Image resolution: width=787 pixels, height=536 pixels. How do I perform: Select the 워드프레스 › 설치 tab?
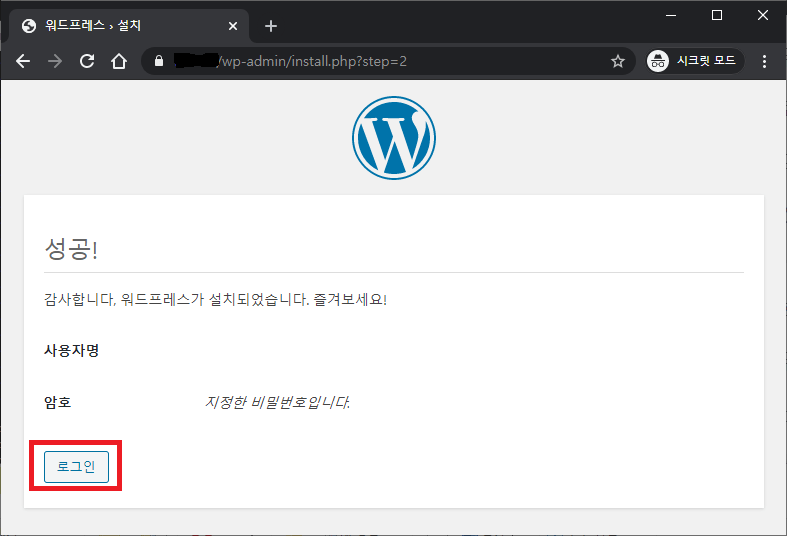click(120, 26)
